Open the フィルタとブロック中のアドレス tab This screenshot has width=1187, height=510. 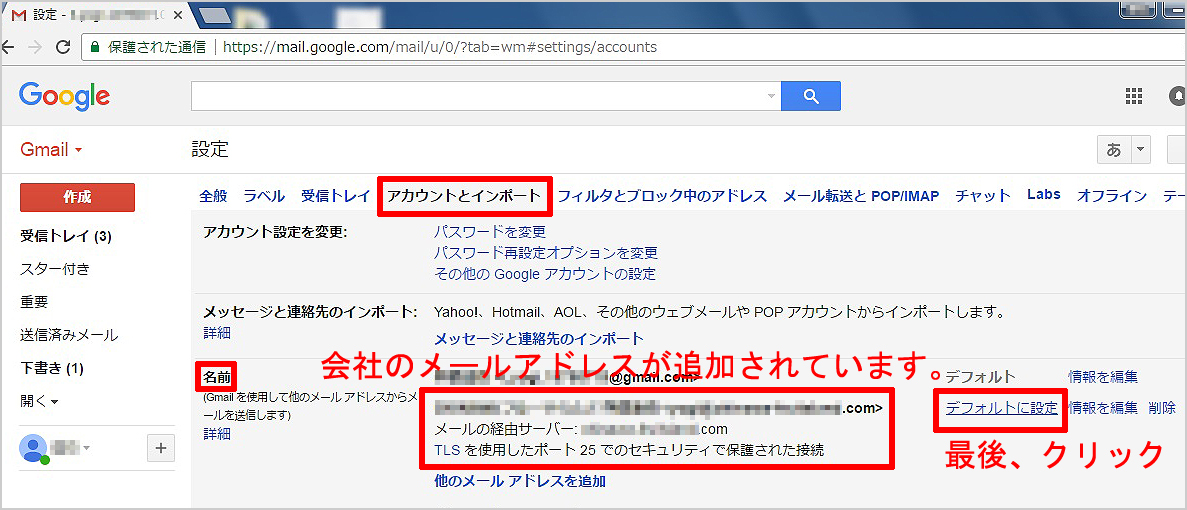click(x=662, y=196)
